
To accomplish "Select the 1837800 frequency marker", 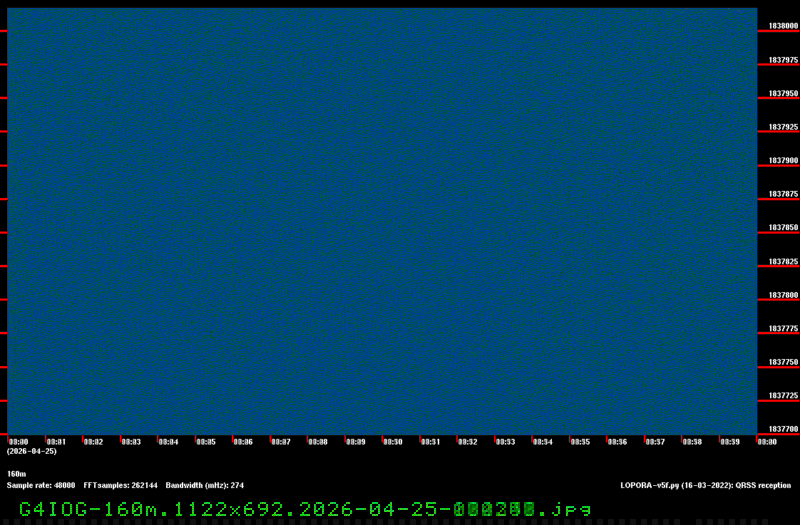I will point(783,295).
